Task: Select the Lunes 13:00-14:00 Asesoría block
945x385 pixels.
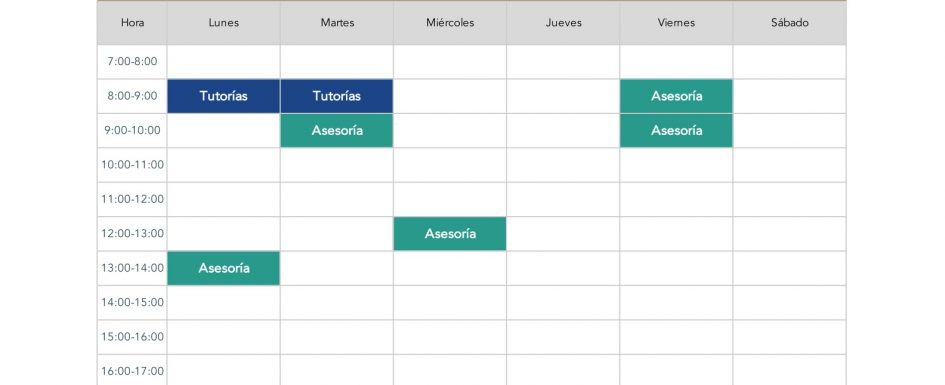Action: point(224,268)
